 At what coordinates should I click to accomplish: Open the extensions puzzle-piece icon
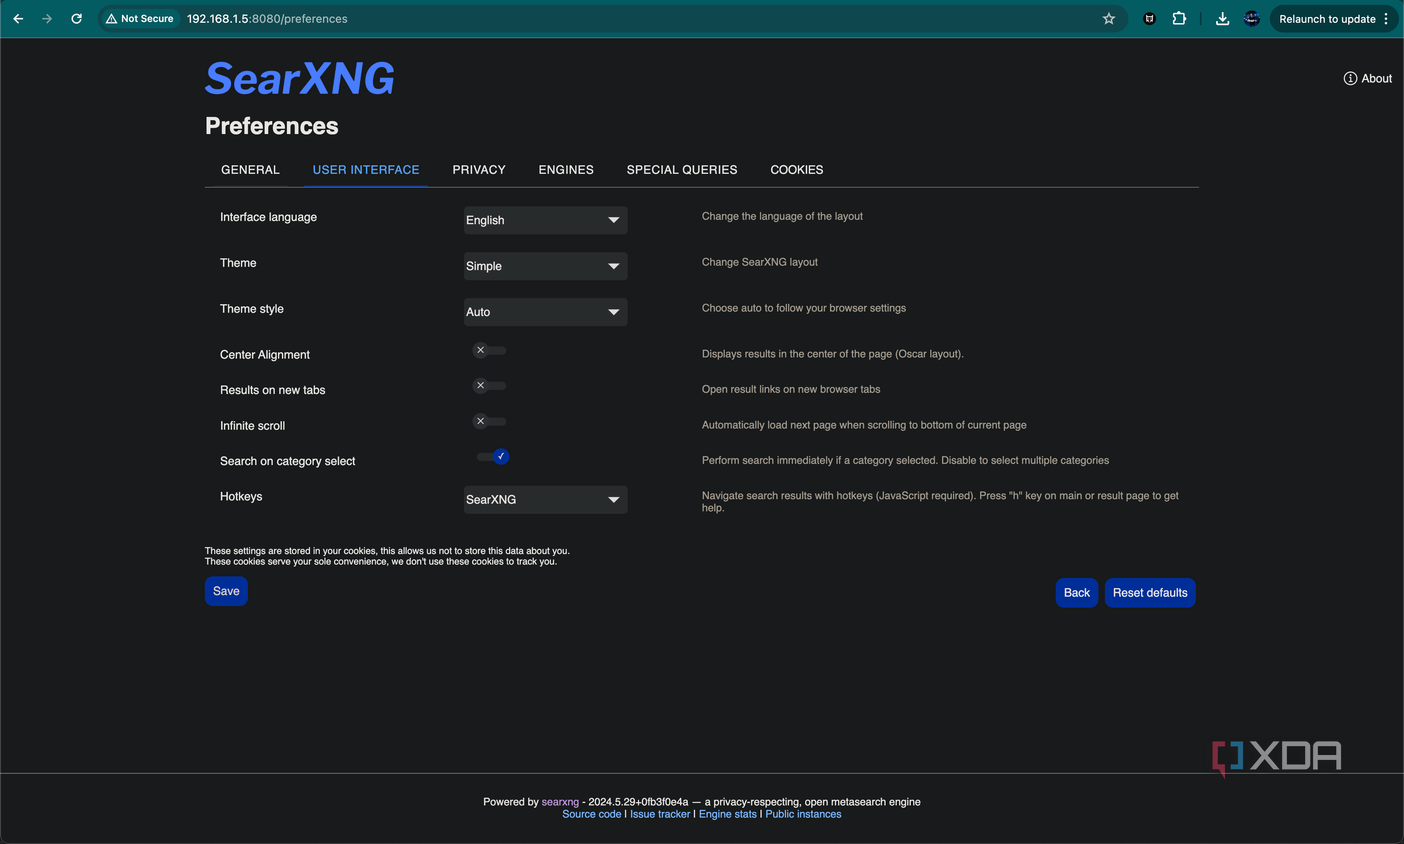pos(1179,19)
